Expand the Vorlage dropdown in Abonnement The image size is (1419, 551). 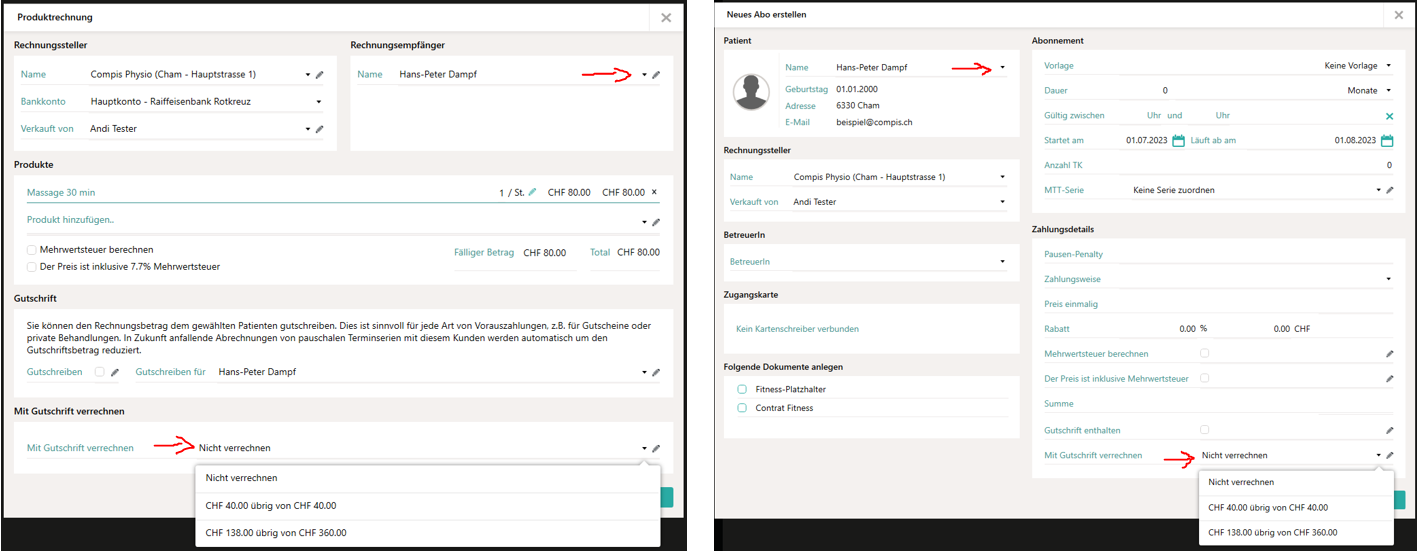(x=1388, y=66)
